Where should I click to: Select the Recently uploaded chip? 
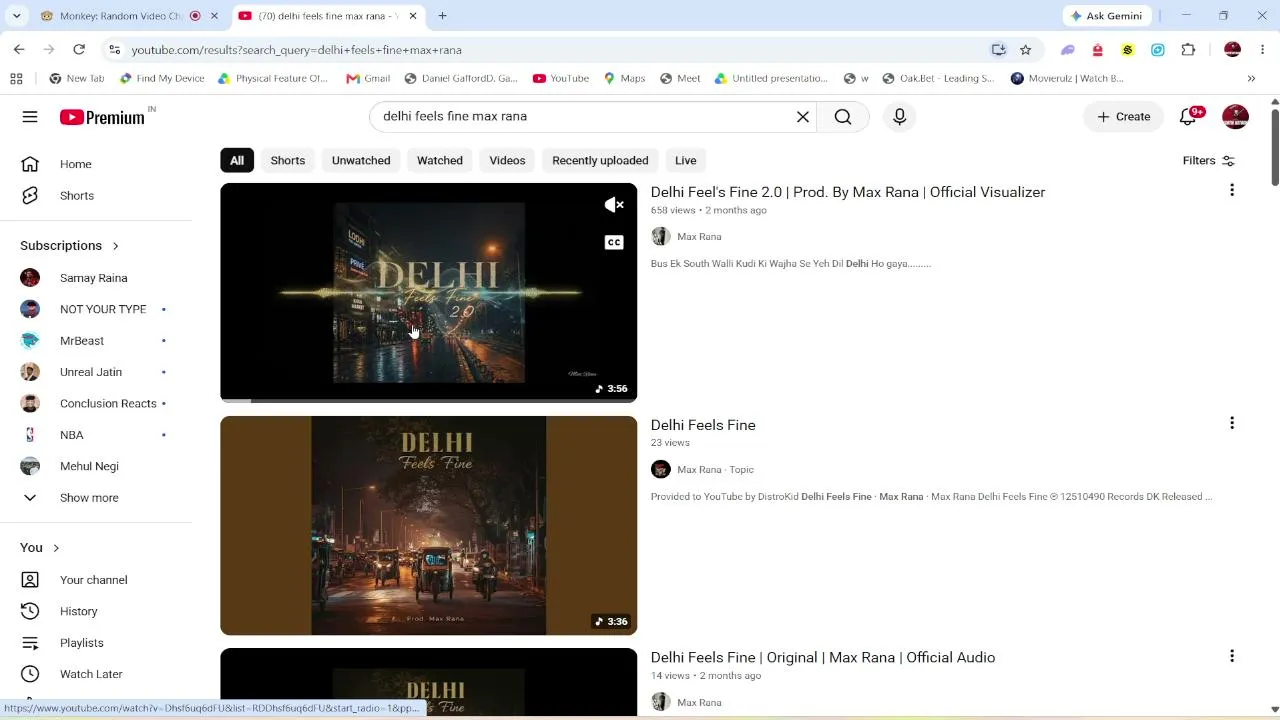600,160
